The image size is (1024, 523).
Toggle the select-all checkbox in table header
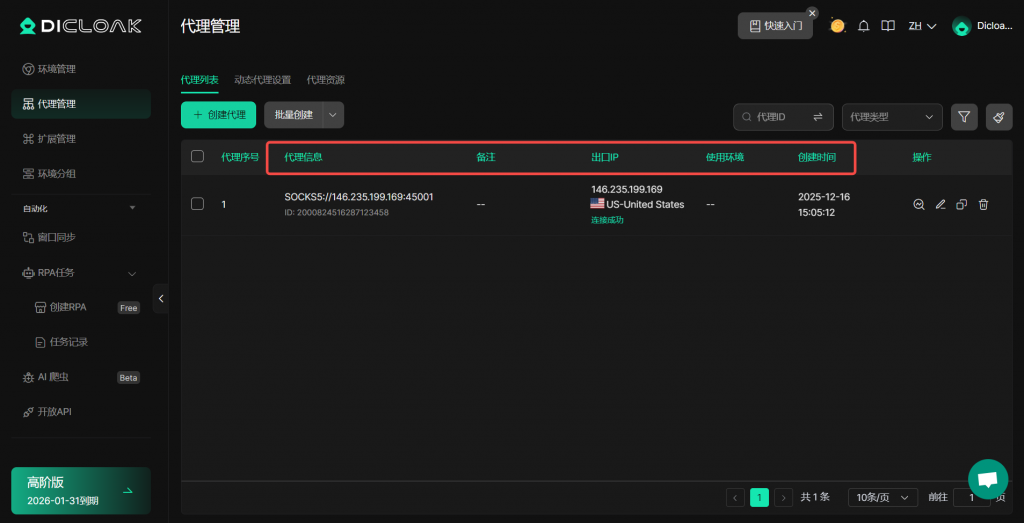(x=197, y=157)
